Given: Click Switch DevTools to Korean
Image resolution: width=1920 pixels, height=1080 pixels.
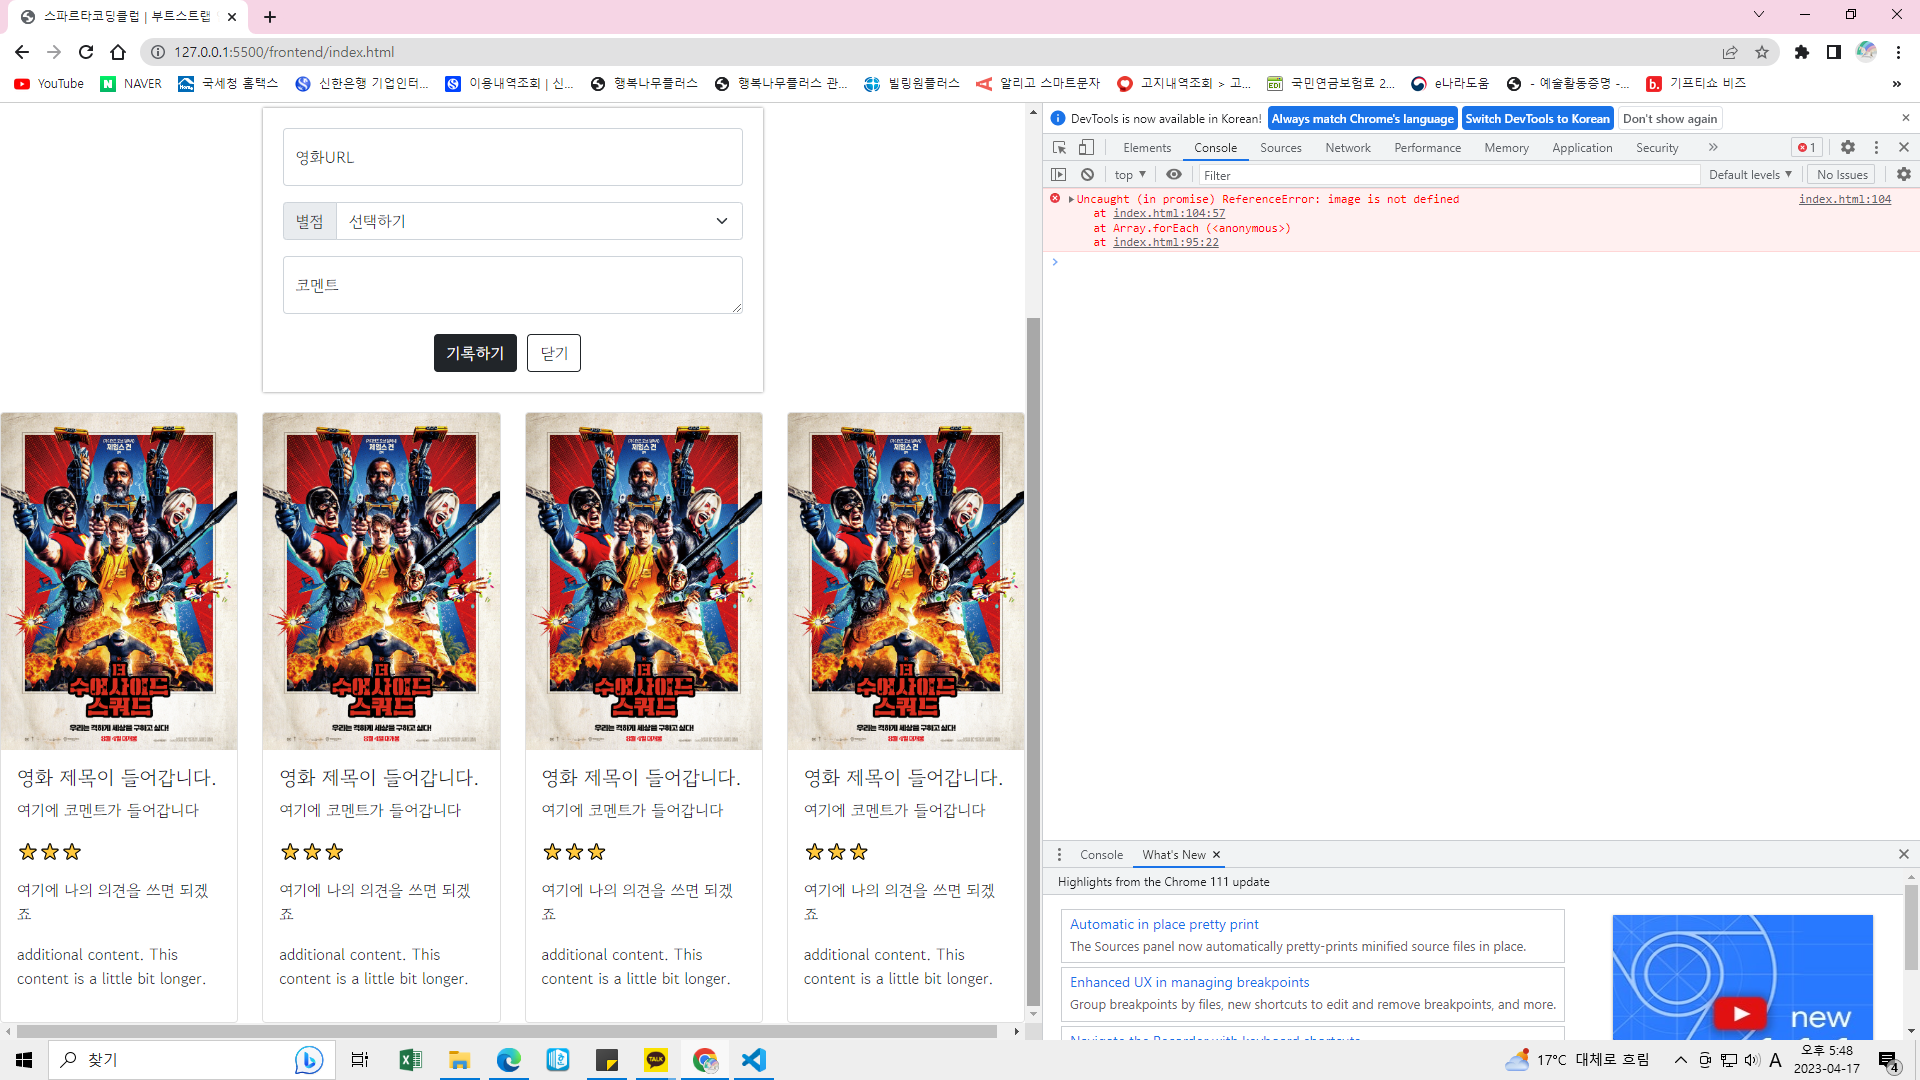Looking at the screenshot, I should (1538, 118).
